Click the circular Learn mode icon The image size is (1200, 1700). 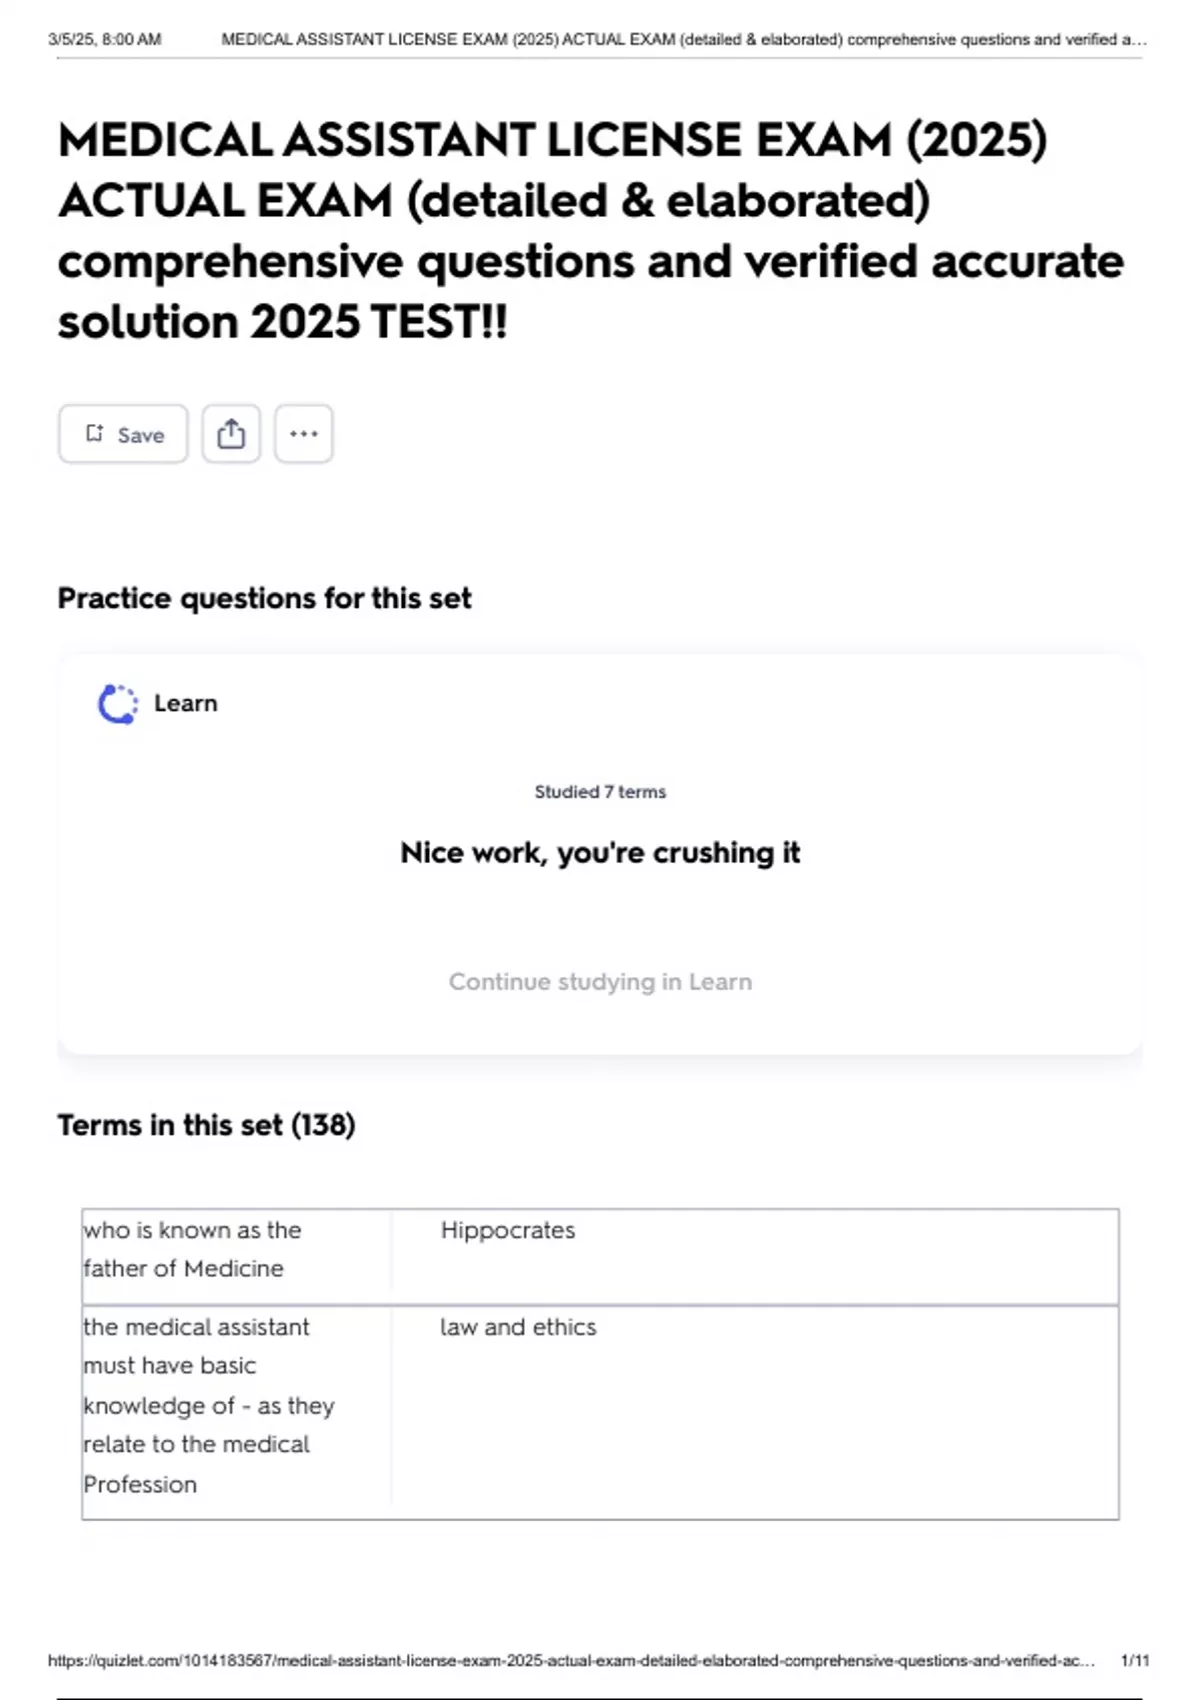(118, 704)
